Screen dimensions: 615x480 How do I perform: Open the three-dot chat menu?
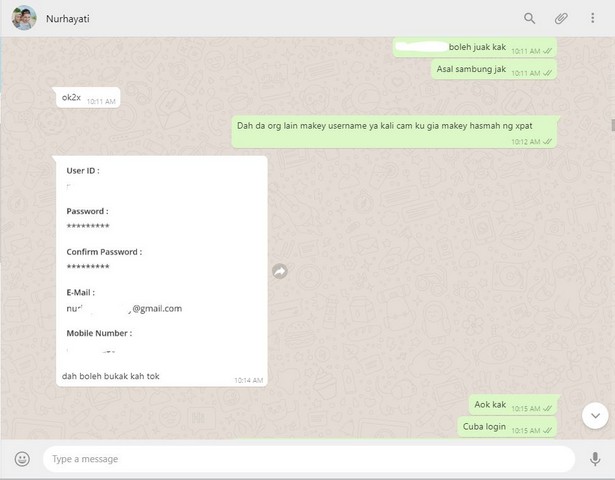593,18
